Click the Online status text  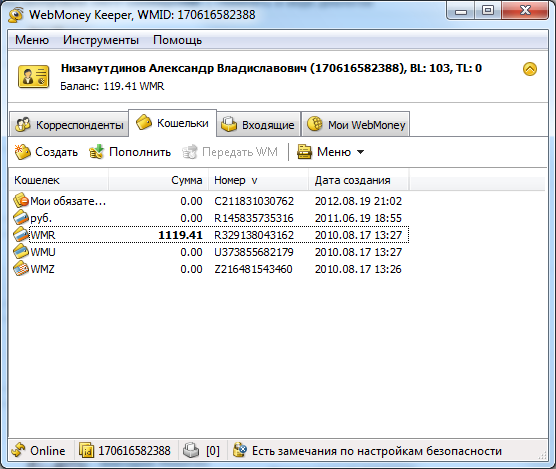point(48,451)
